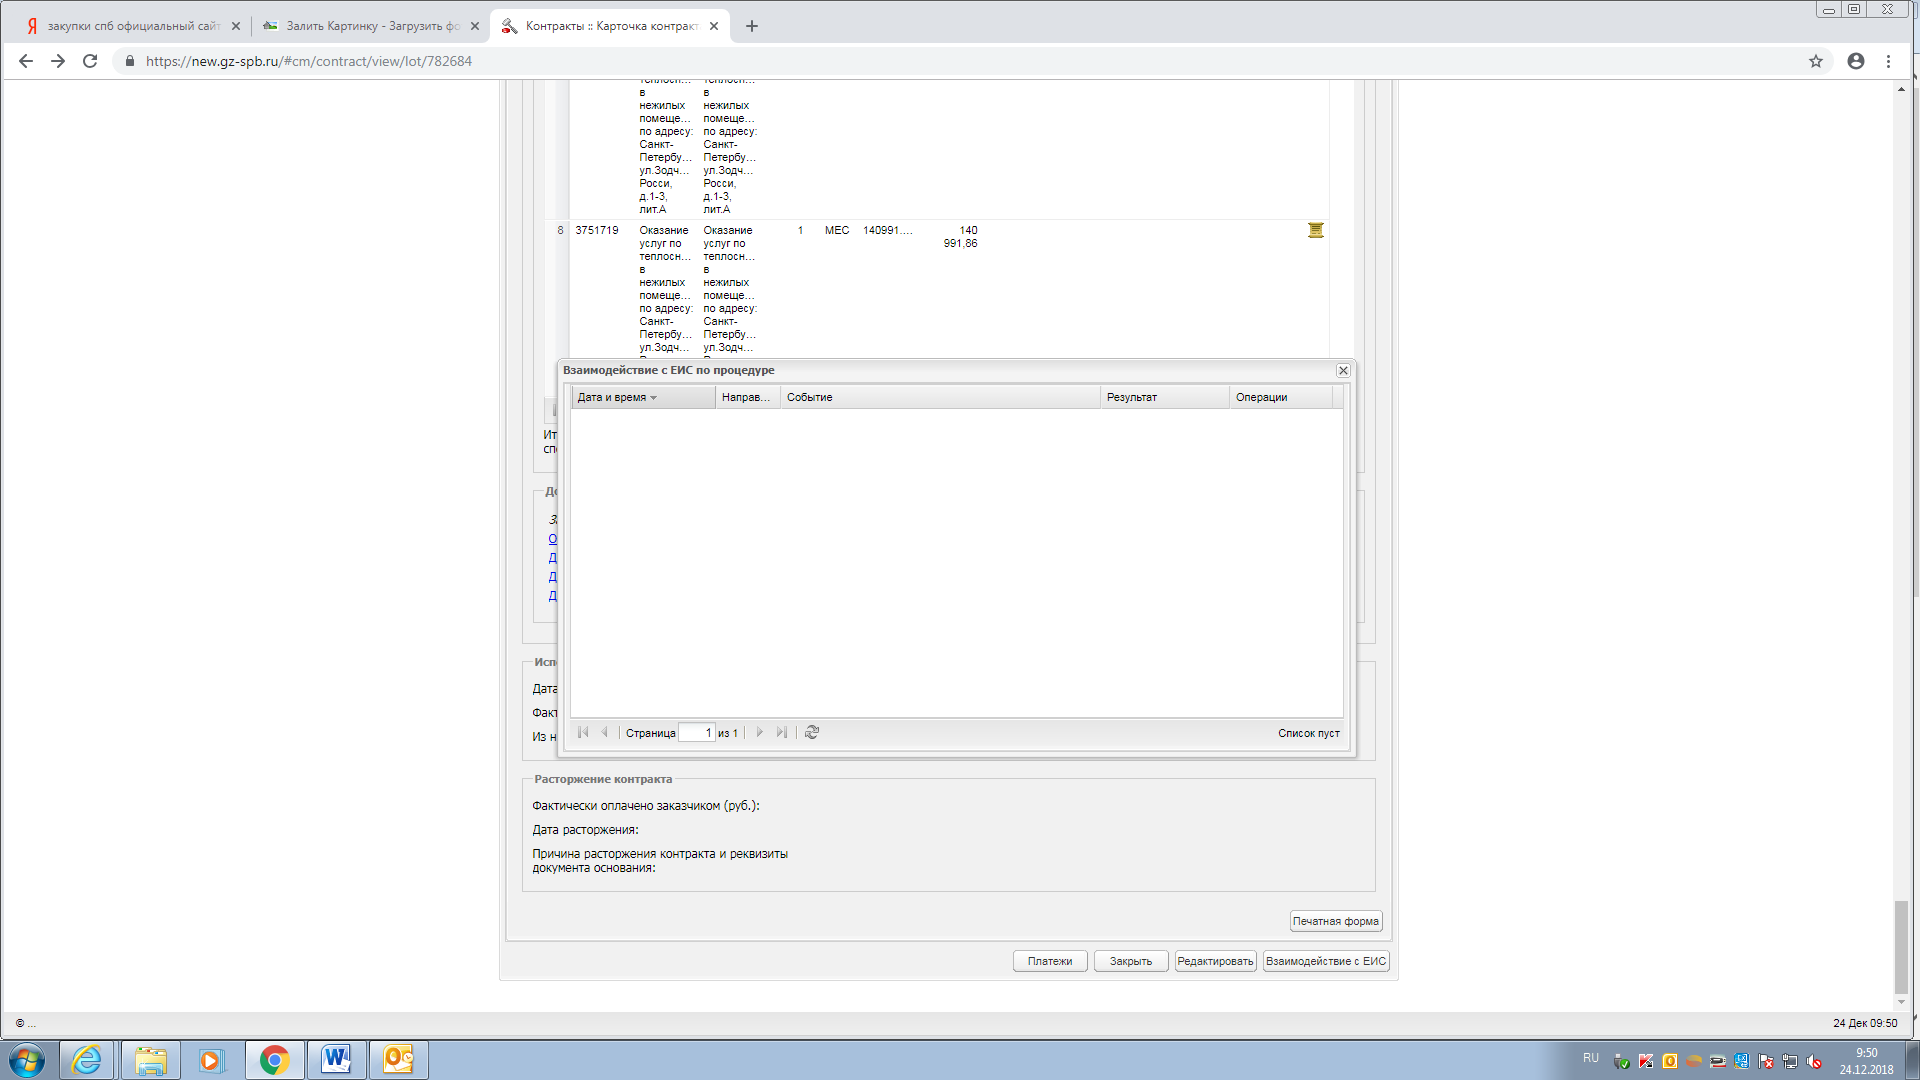Click the Операции column header
Screen dimensions: 1920x1080
point(1280,397)
